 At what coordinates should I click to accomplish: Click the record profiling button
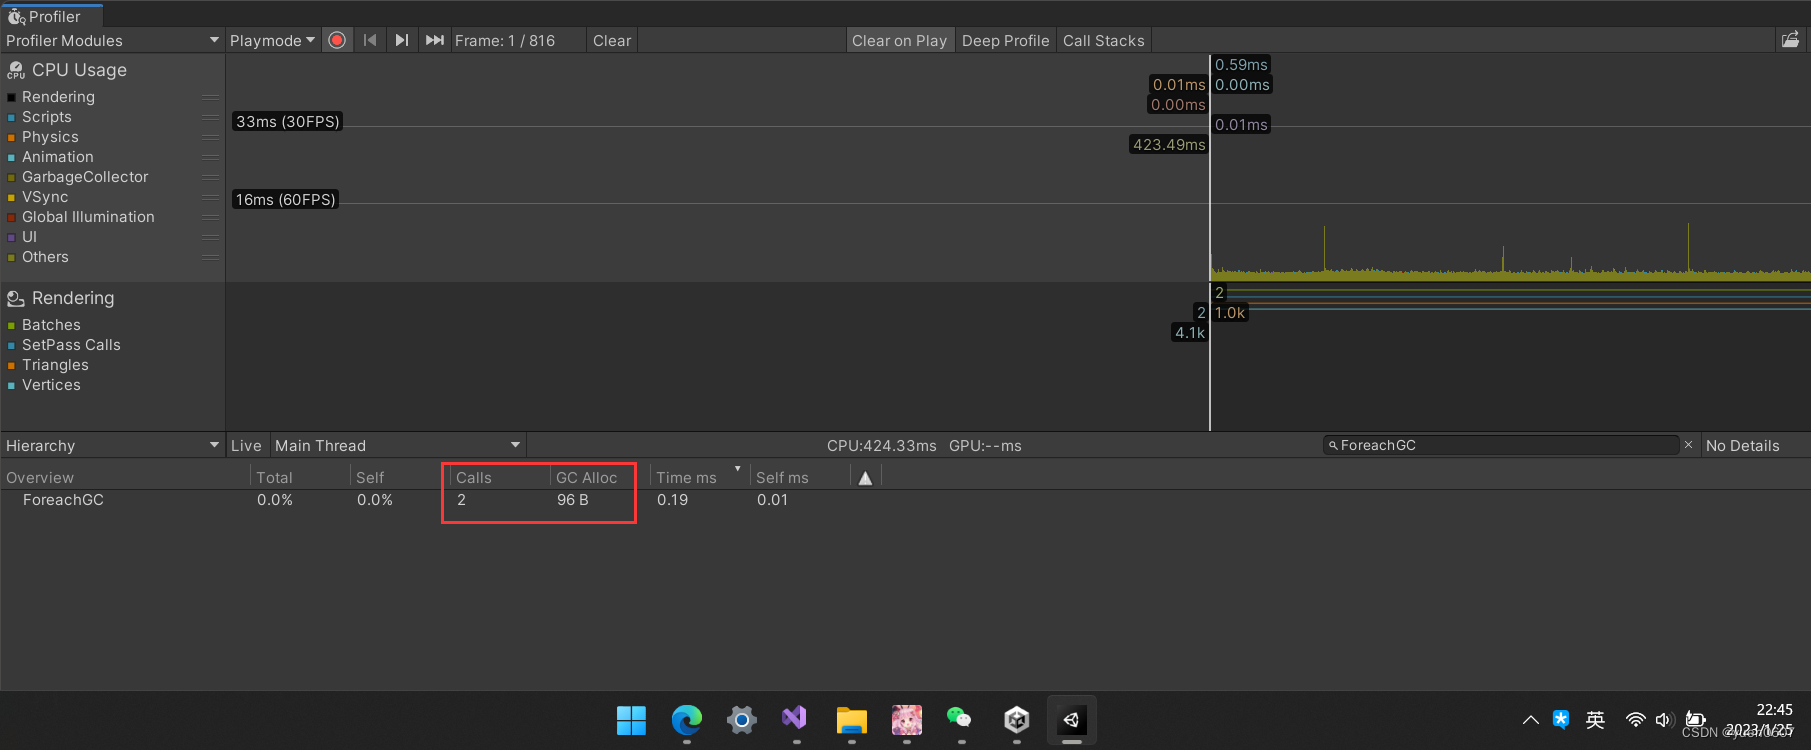point(337,40)
